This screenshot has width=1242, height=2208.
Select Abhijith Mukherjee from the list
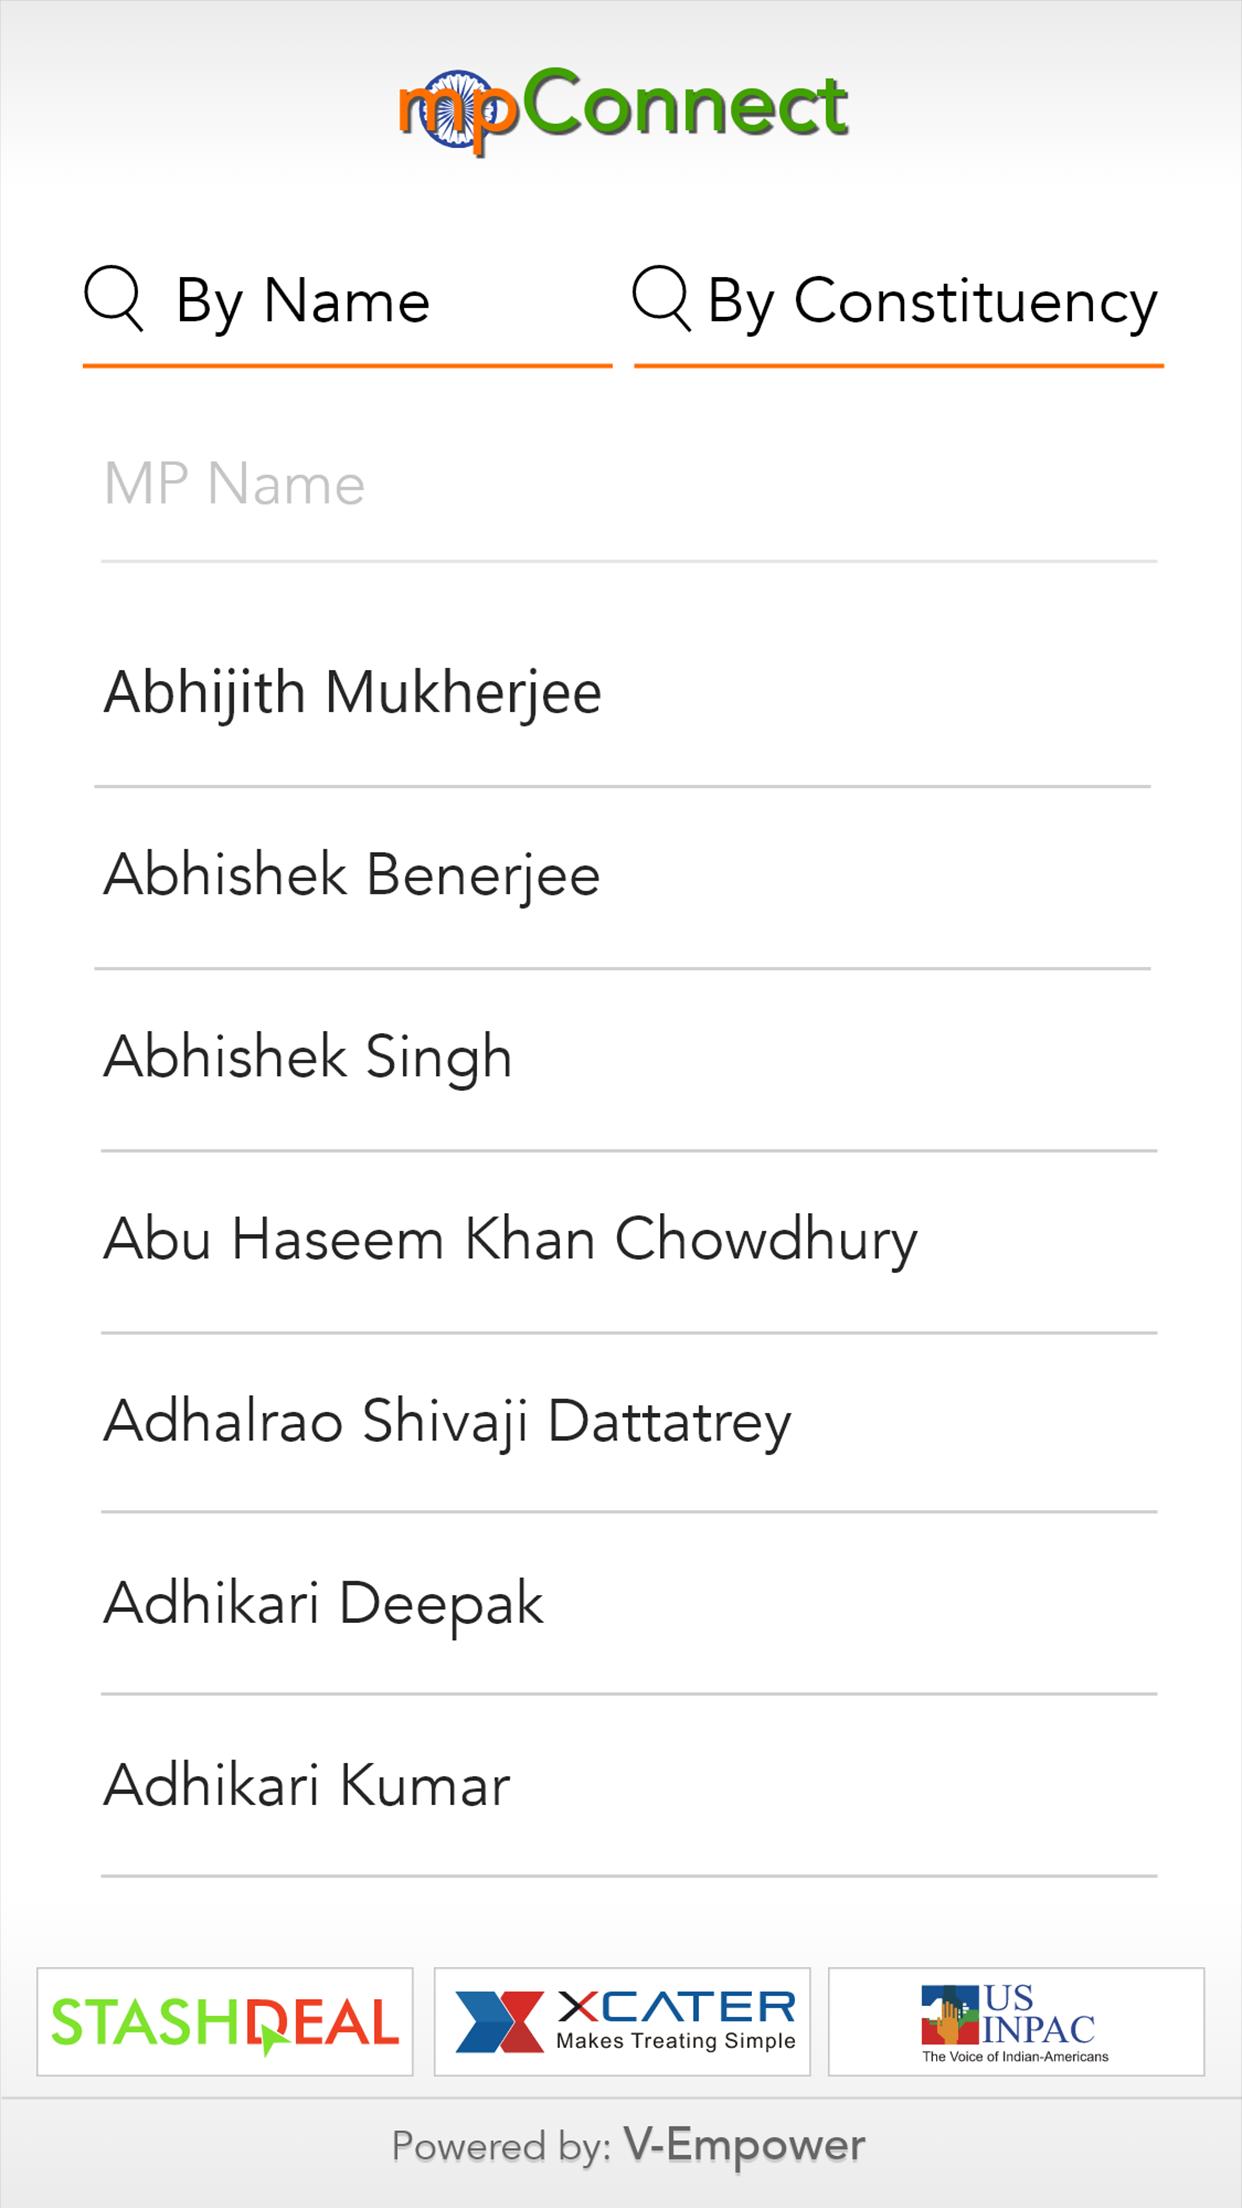[352, 693]
